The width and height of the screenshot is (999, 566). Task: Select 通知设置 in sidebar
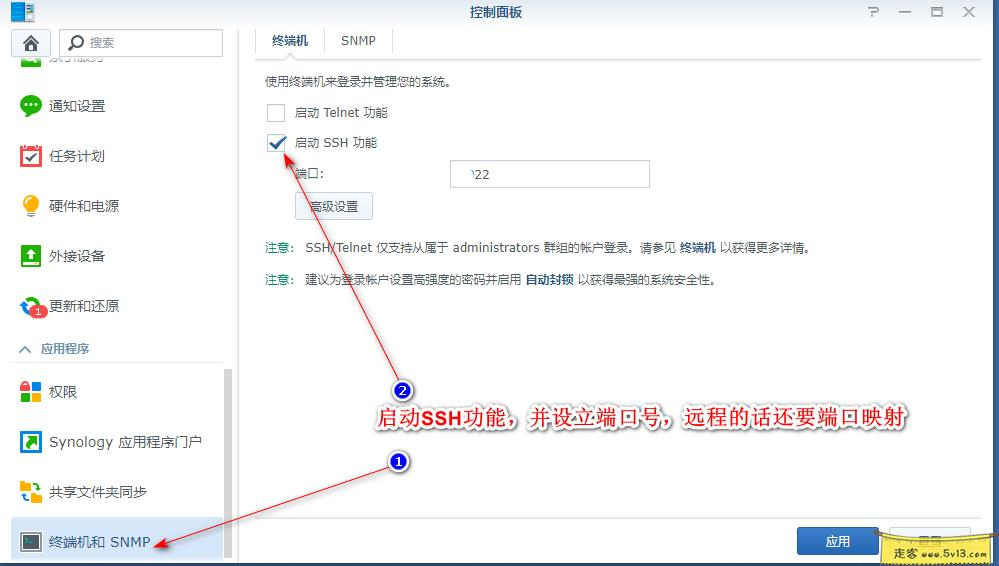(x=117, y=106)
